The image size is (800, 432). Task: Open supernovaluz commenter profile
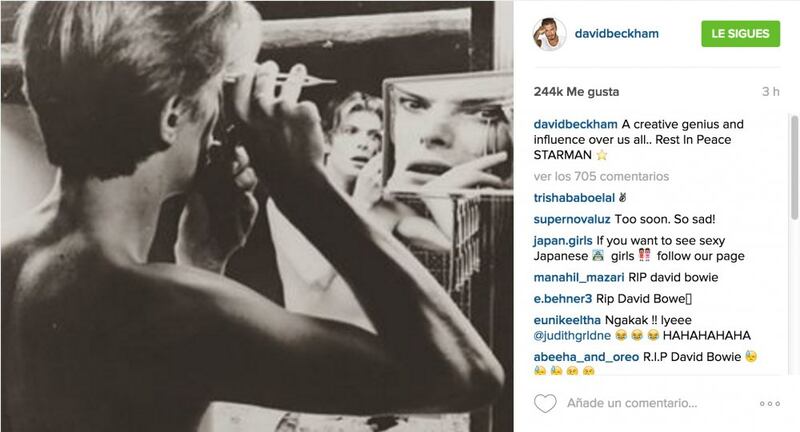(x=572, y=219)
